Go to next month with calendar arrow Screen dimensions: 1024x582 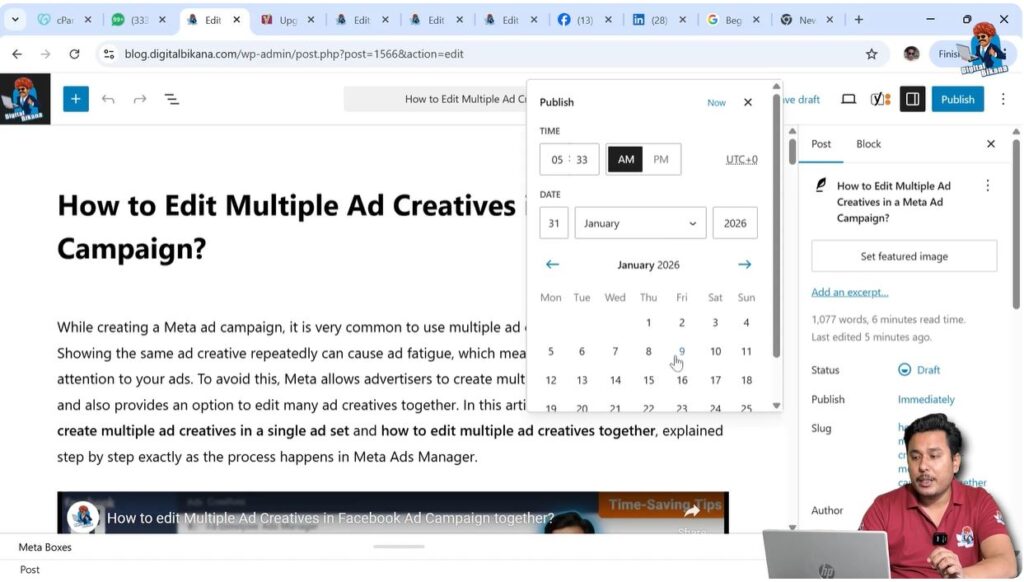pos(744,264)
